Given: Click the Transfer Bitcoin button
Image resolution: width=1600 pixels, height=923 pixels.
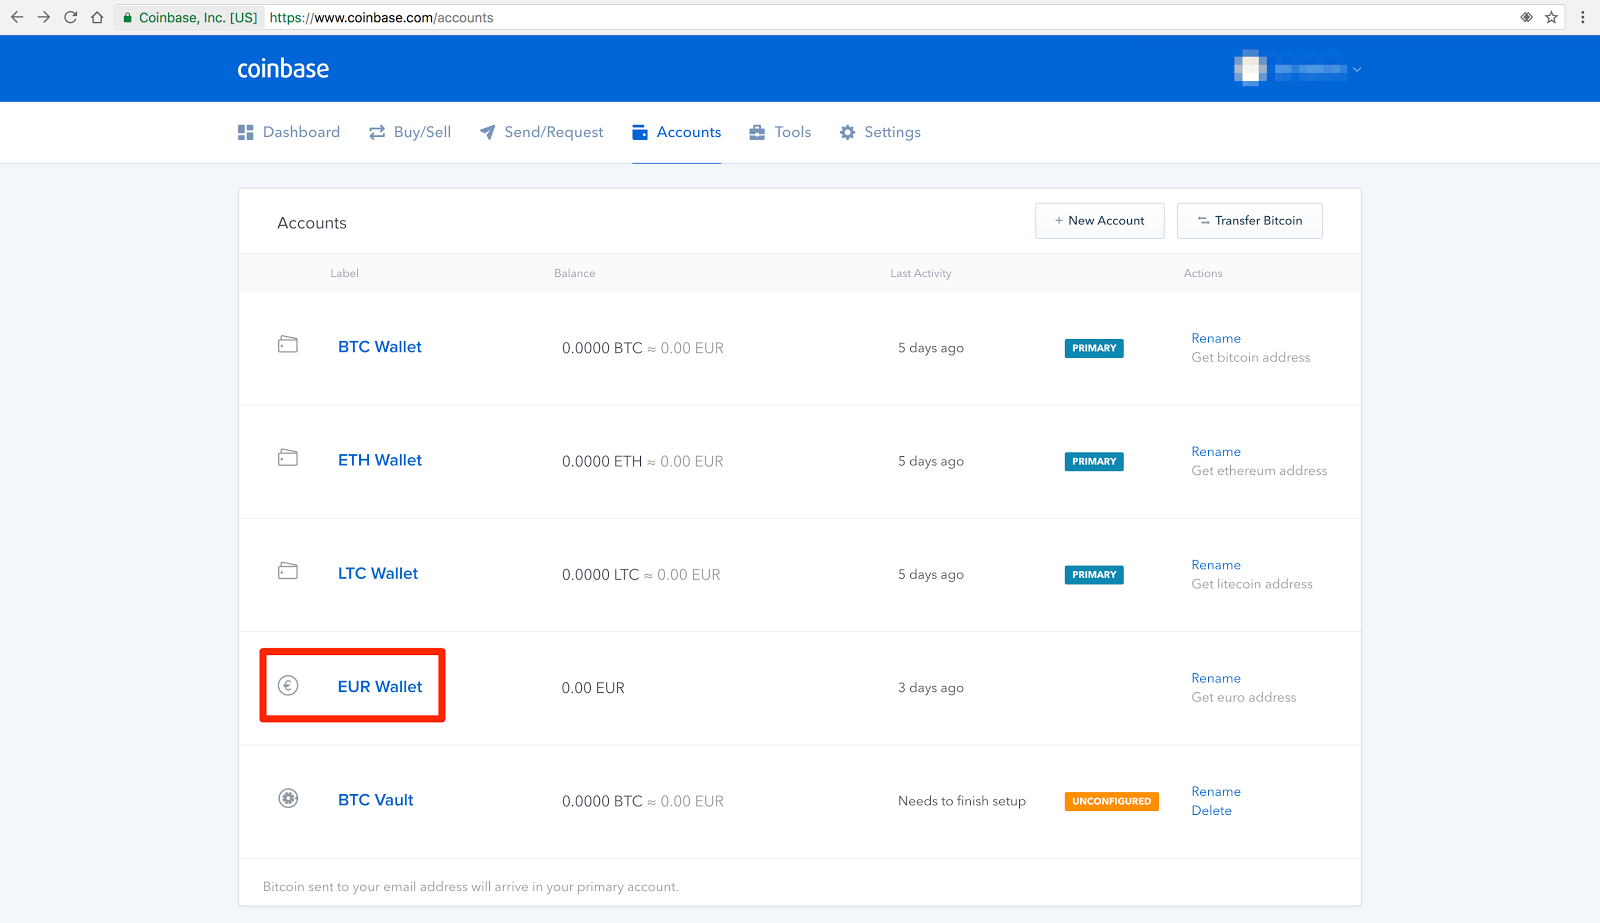Looking at the screenshot, I should click(x=1250, y=221).
